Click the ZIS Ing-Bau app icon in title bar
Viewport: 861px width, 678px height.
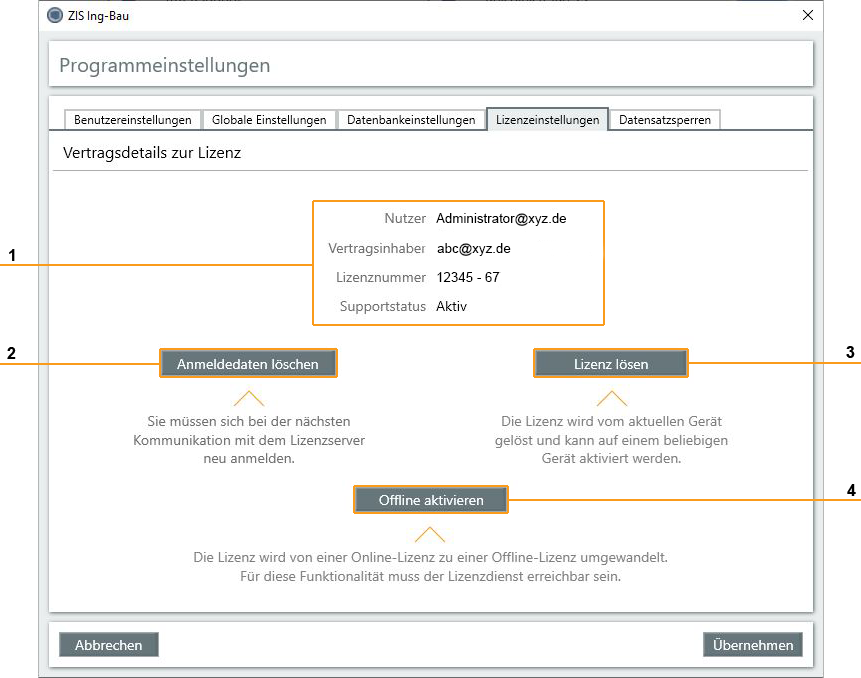[x=55, y=15]
